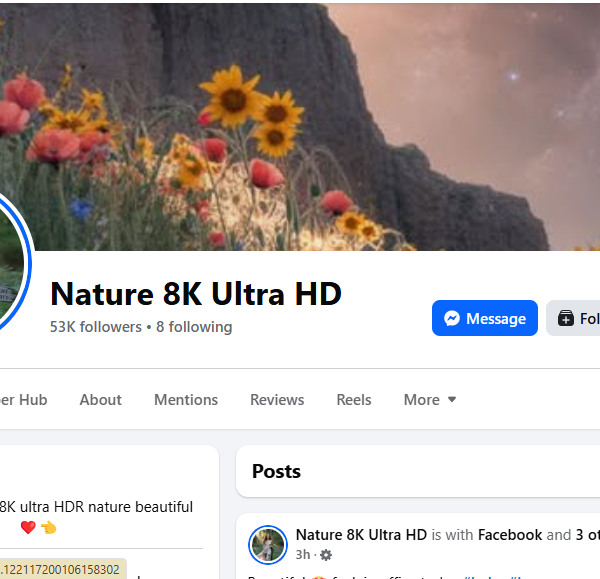Click the 8 following link
600x579 pixels.
pos(194,327)
